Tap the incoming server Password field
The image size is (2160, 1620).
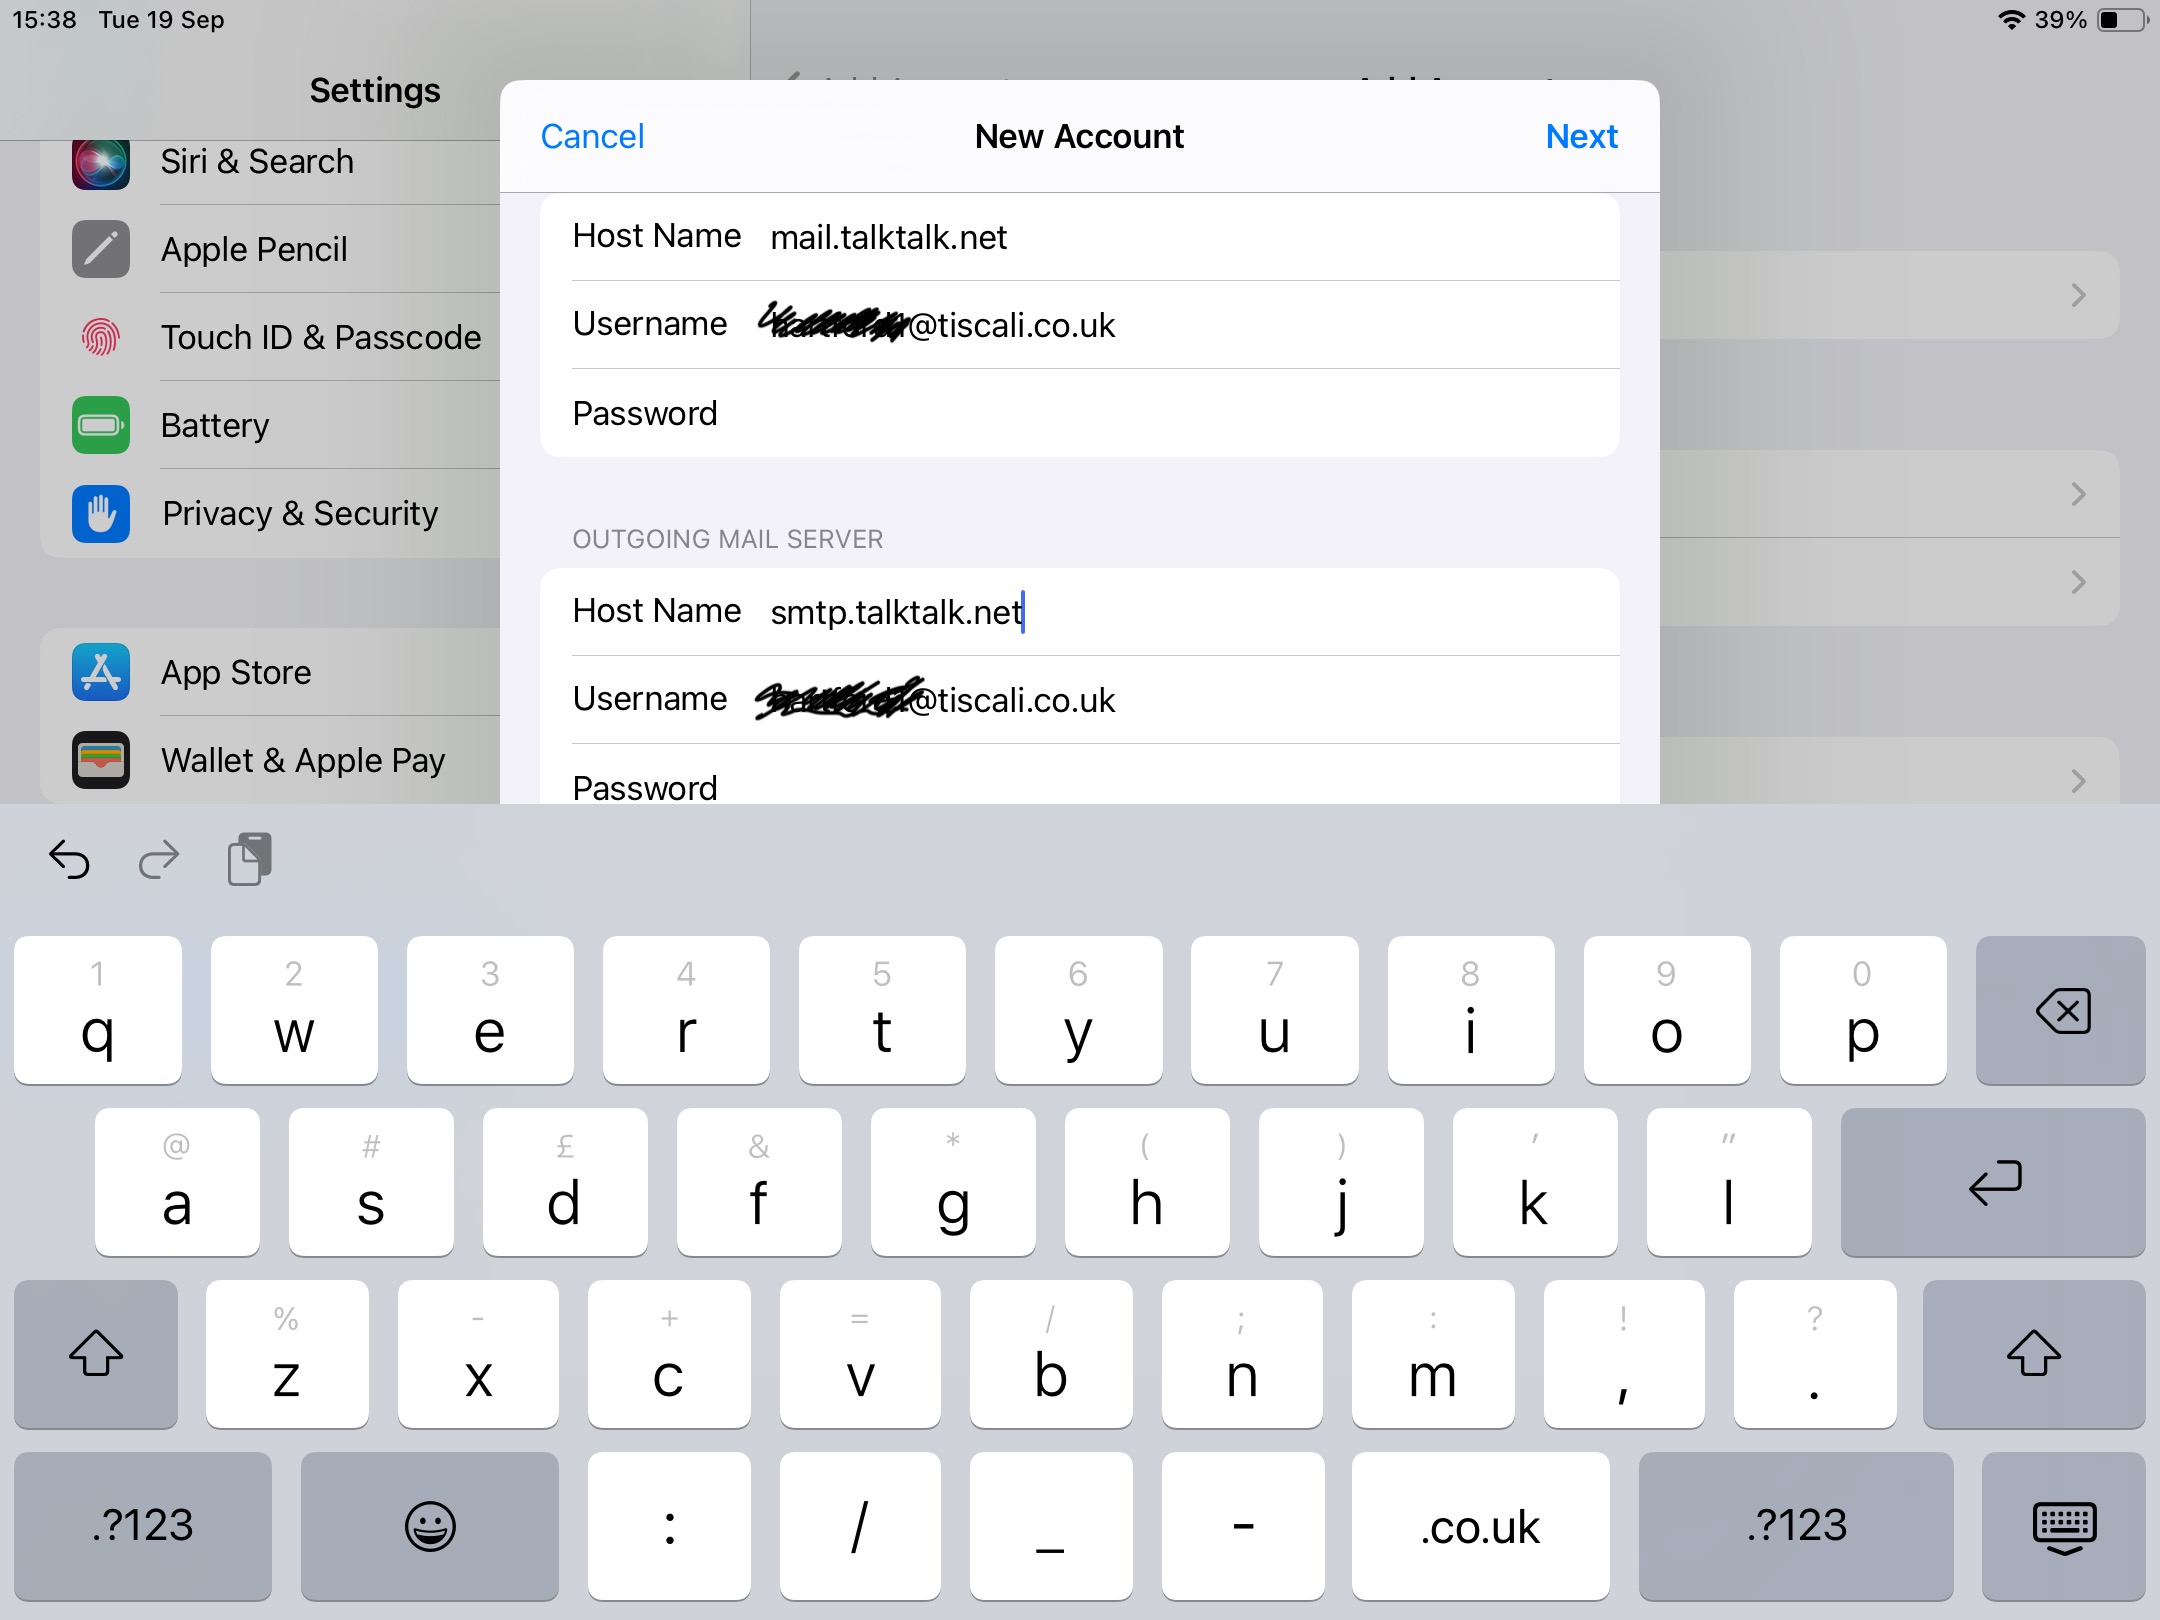point(1080,413)
